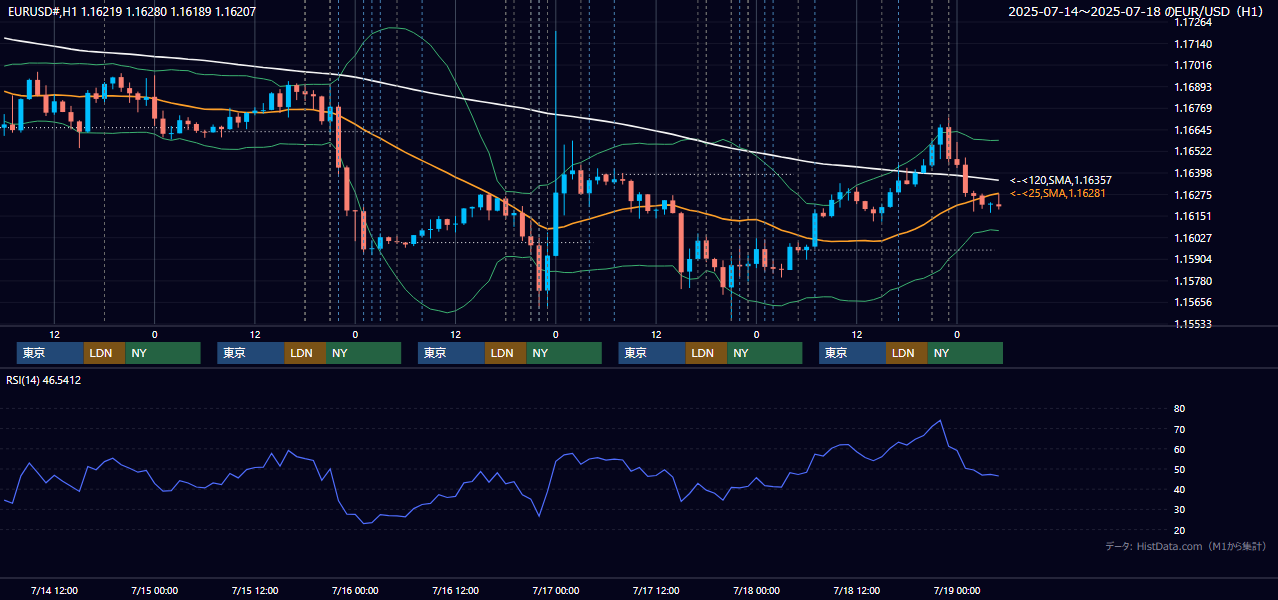Click the 1.17264 price axis label

1194,22
